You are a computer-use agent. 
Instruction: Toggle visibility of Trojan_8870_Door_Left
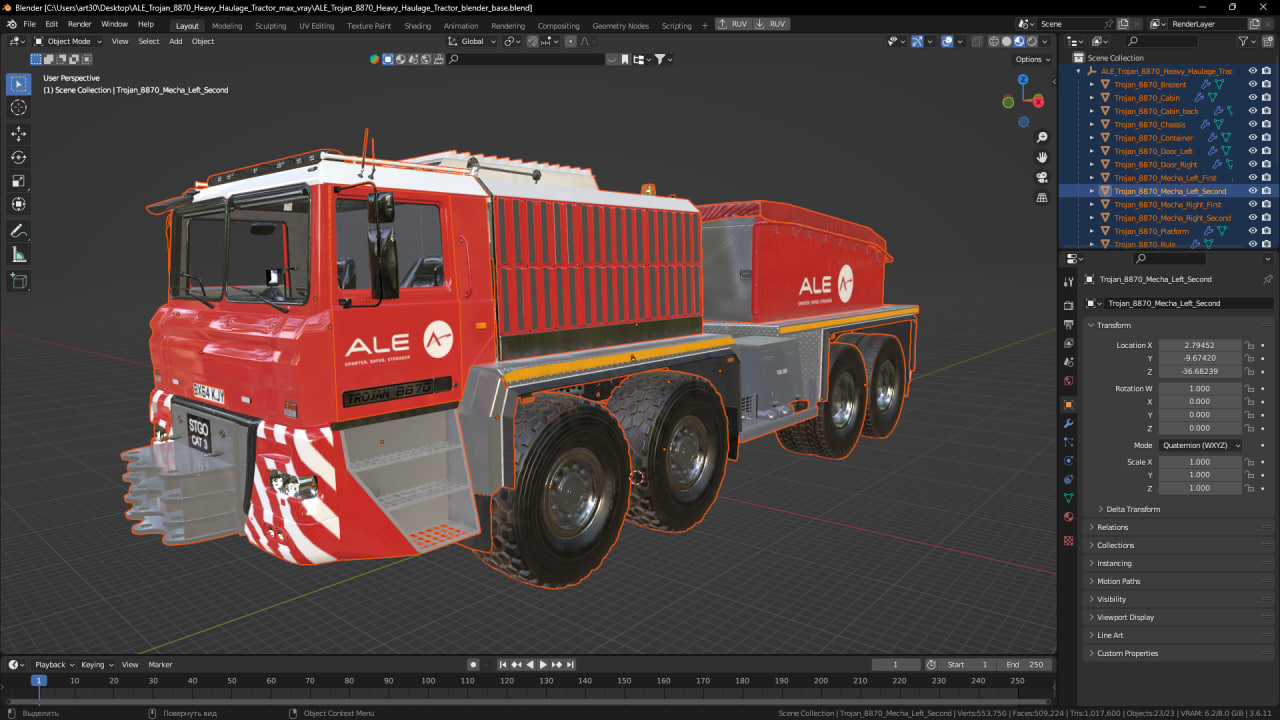point(1252,151)
